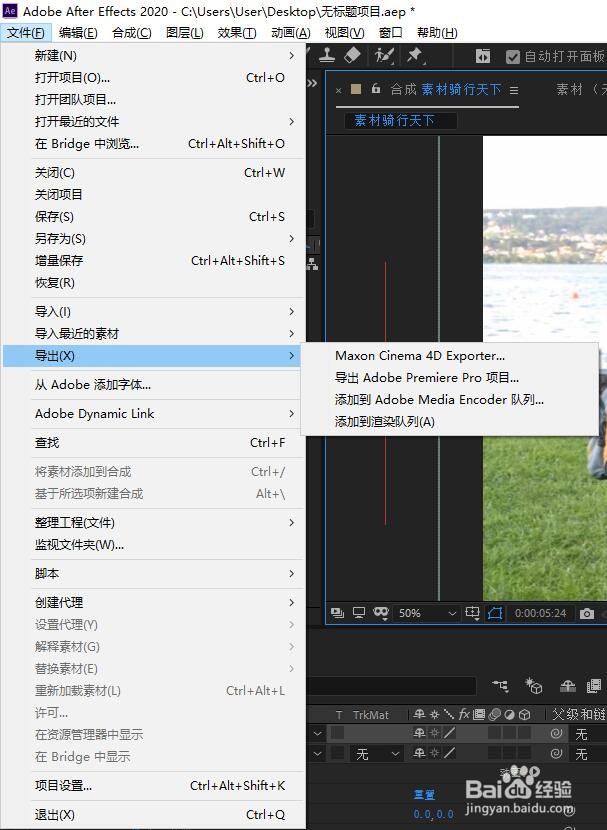The width and height of the screenshot is (607, 830).
Task: Click composition label color swatch in tab
Action: pos(356,89)
